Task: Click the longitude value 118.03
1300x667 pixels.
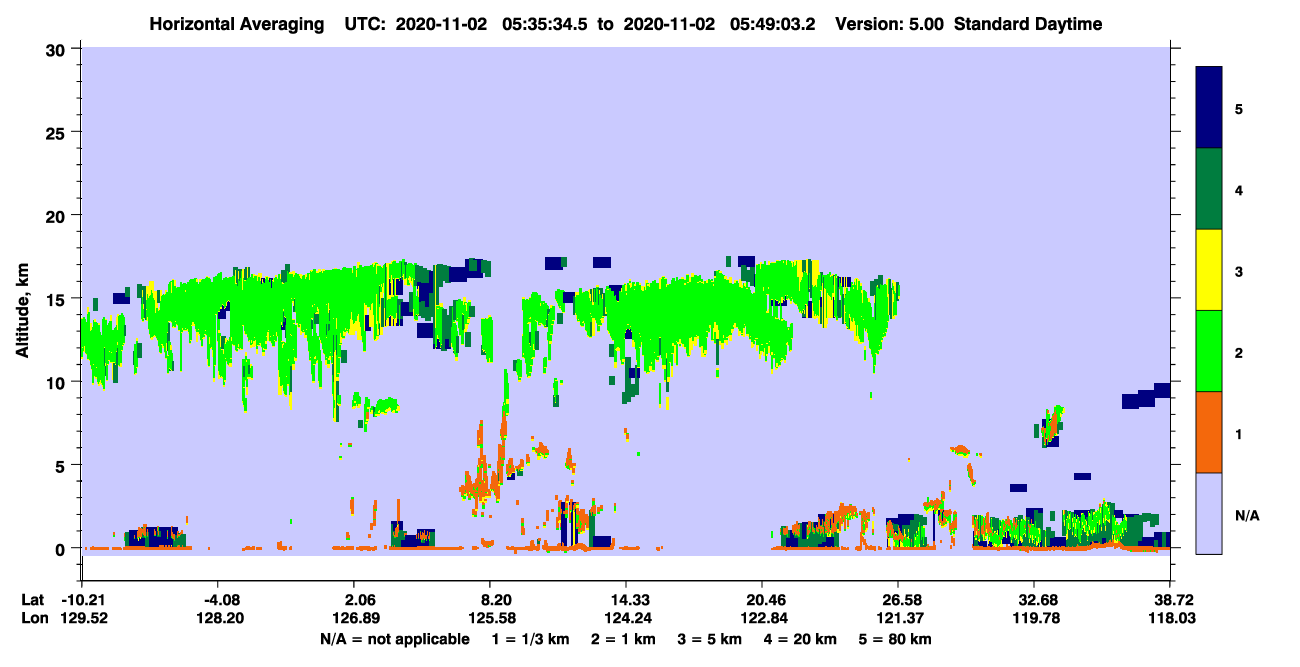Action: pyautogui.click(x=1173, y=618)
